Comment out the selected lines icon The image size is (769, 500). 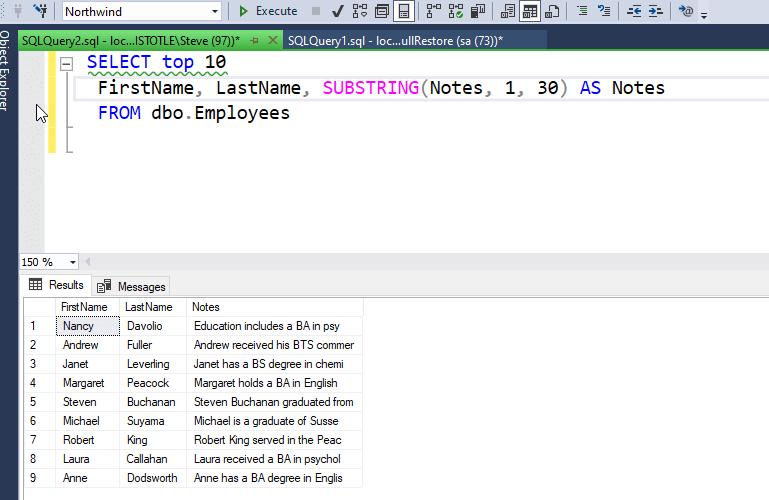point(583,11)
